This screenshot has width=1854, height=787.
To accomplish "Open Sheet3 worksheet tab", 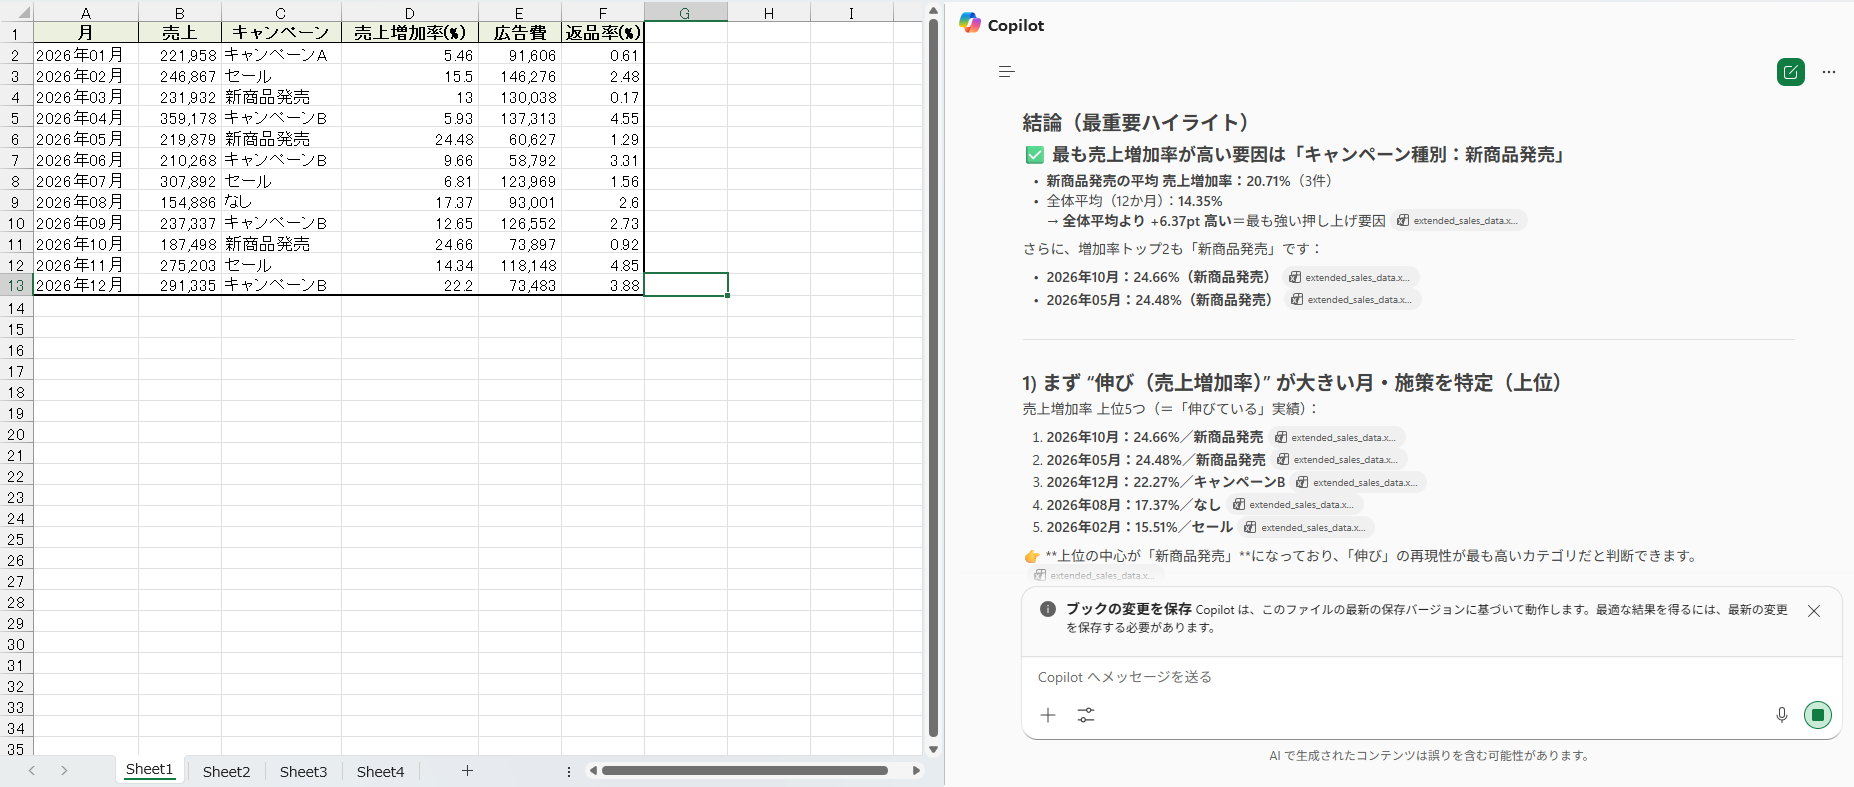I will click(303, 771).
